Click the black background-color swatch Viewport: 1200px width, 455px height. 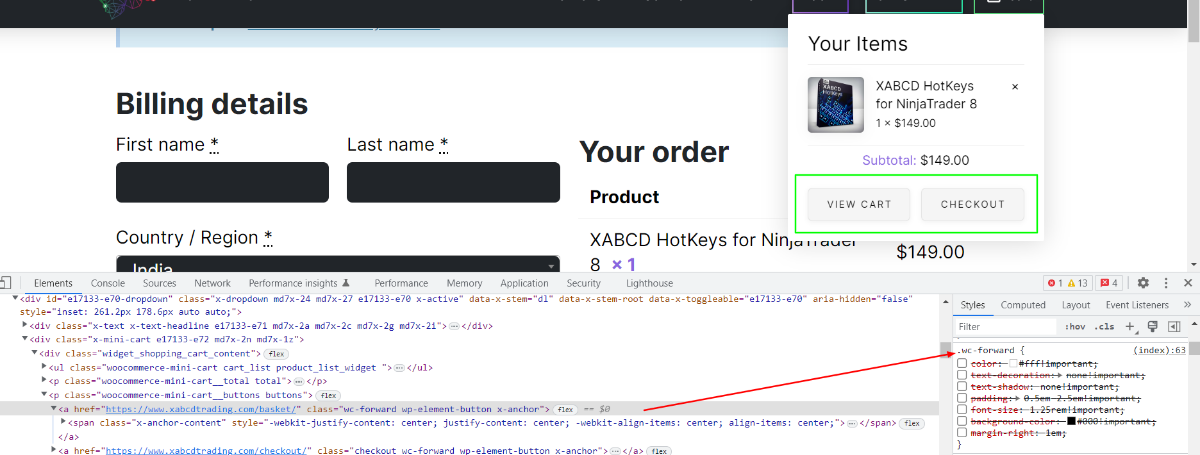tap(1071, 421)
